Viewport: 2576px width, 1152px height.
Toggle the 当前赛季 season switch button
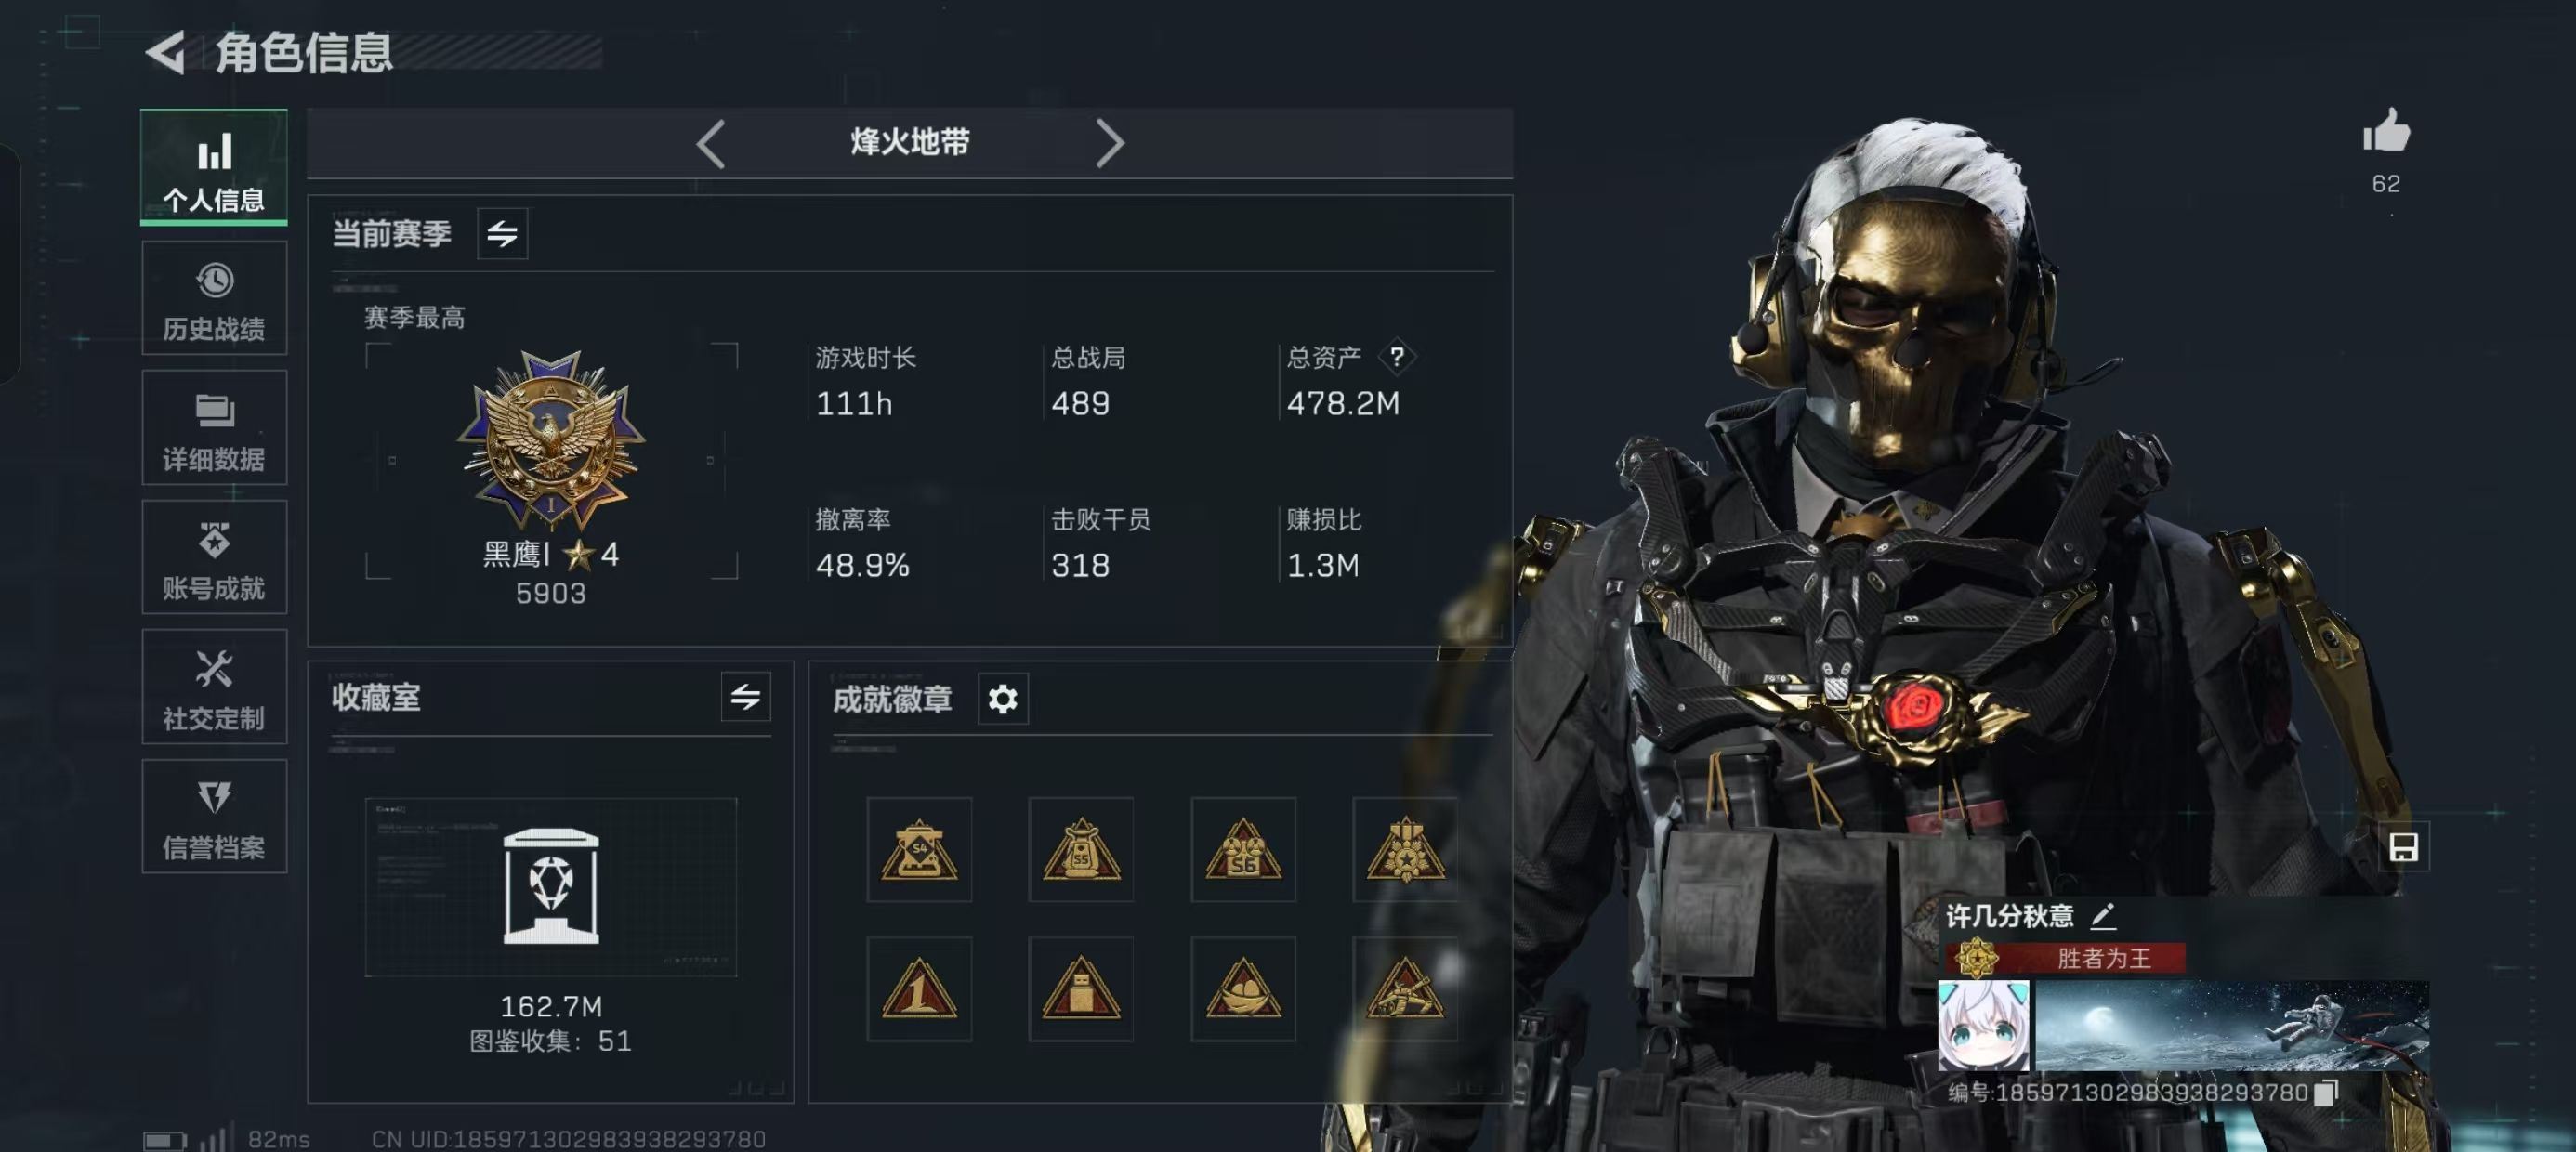tap(502, 234)
